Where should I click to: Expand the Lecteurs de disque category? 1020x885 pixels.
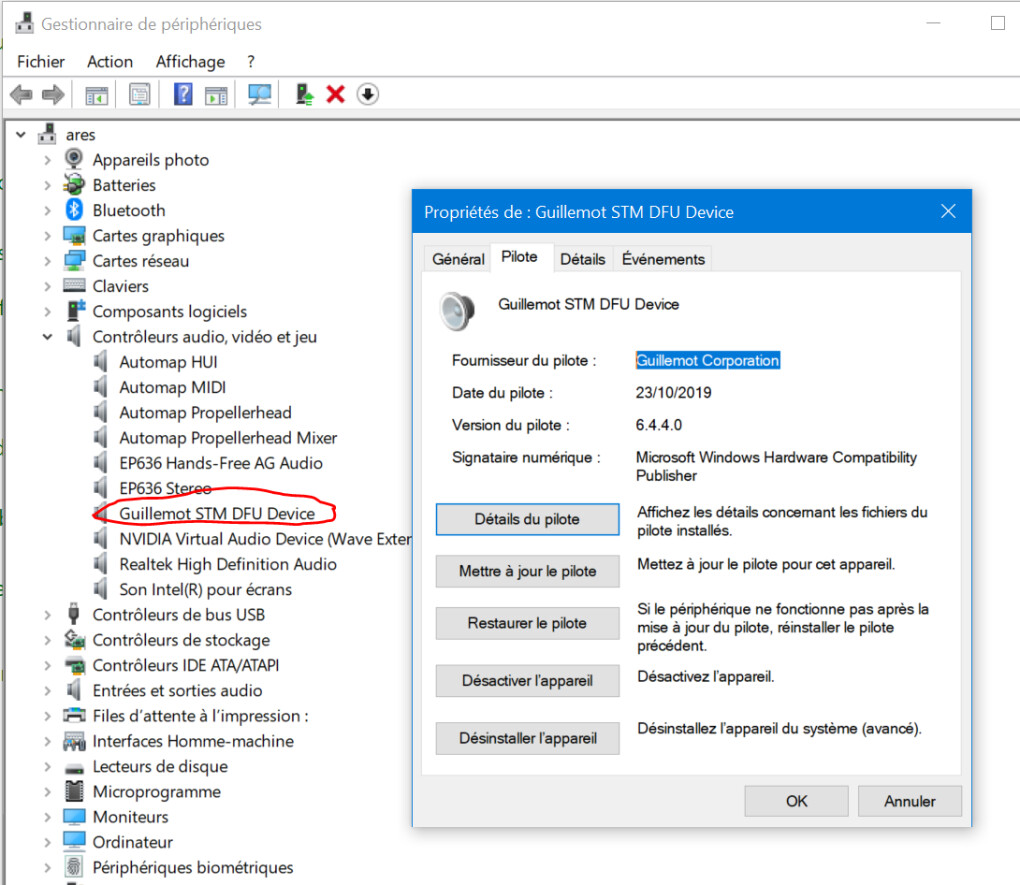pyautogui.click(x=47, y=767)
